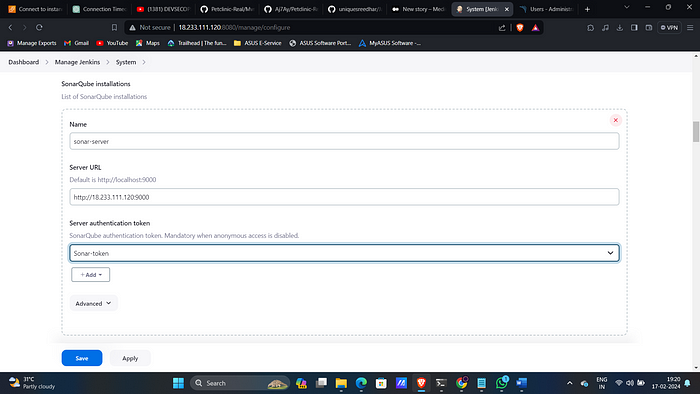Close the System Jenkins tab

(x=507, y=9)
